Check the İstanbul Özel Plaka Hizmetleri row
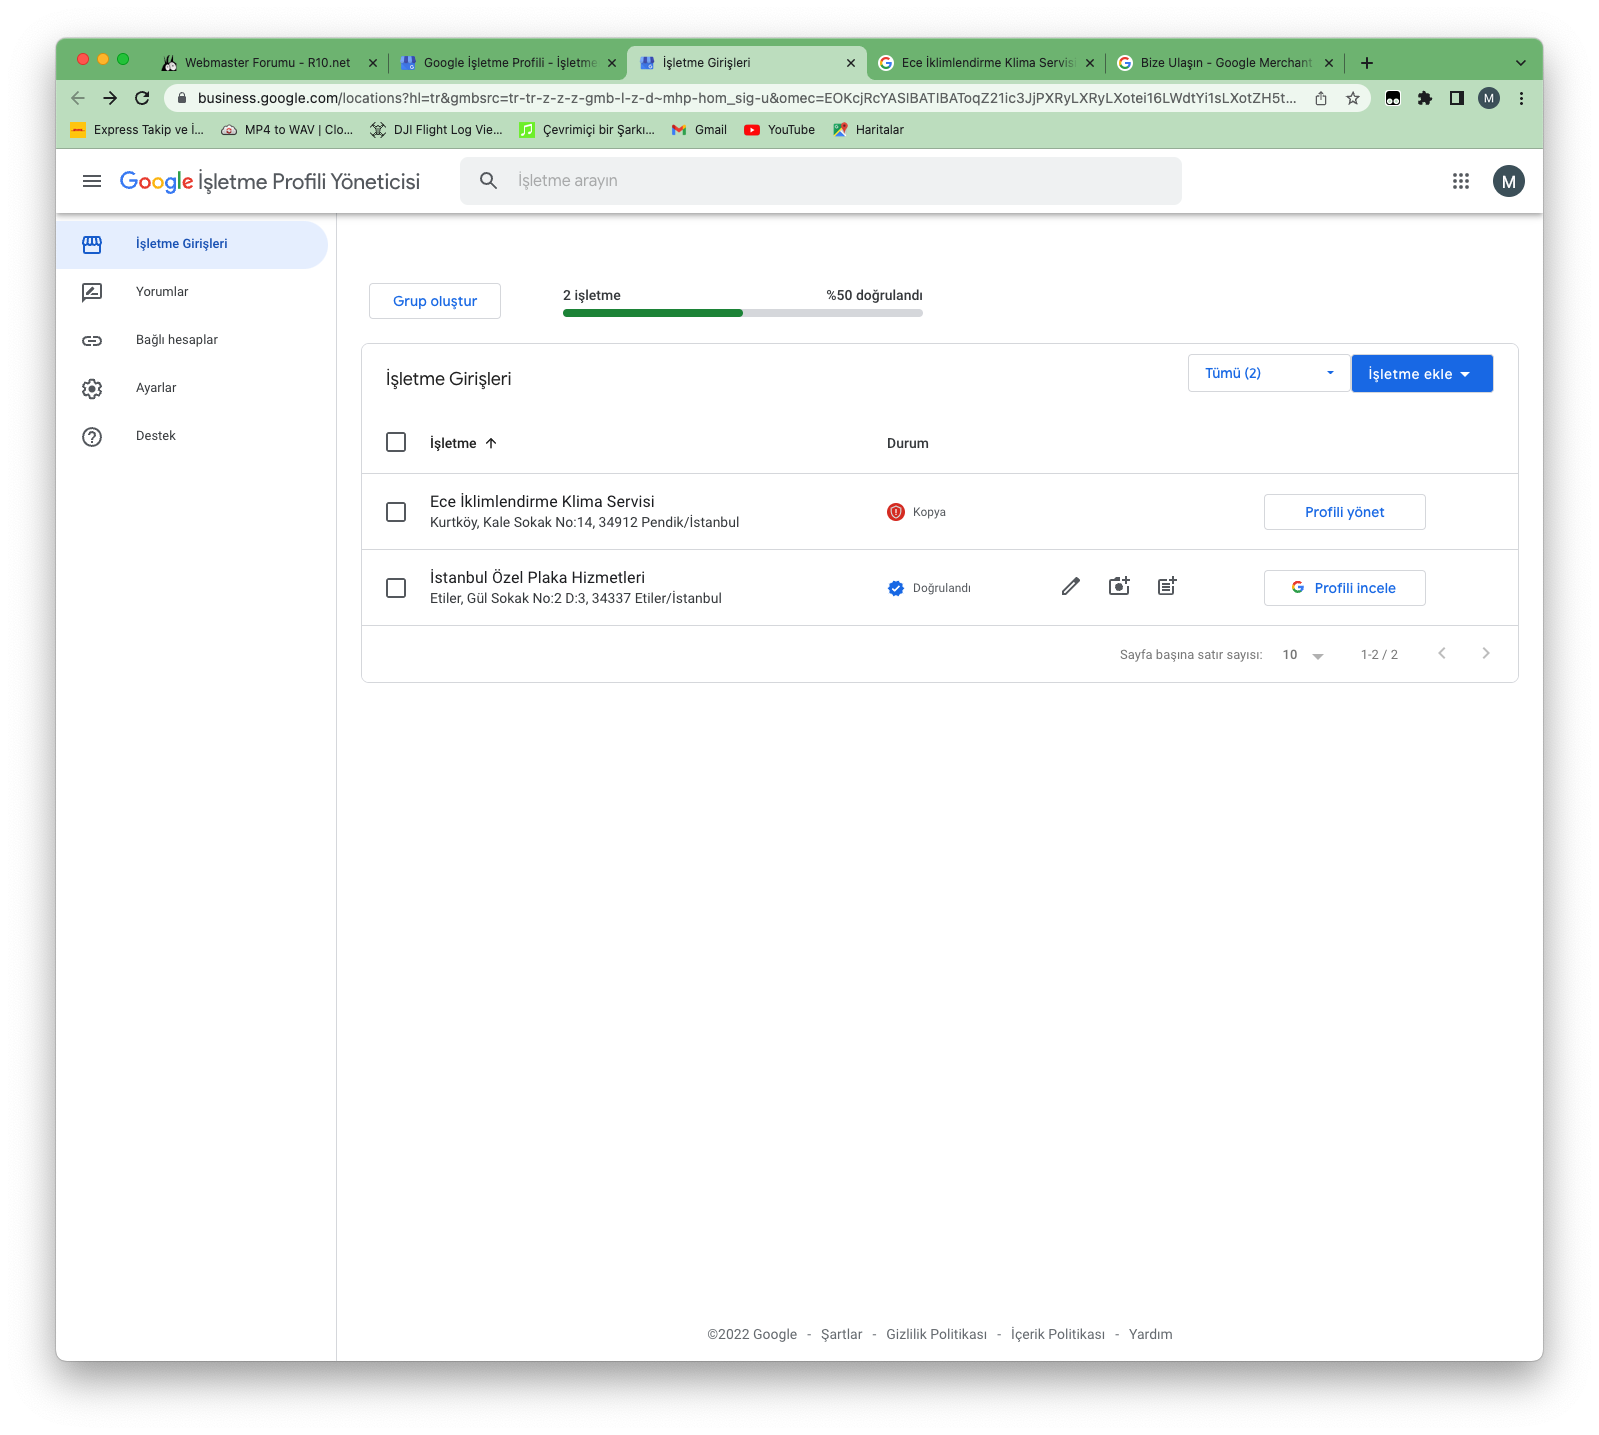Screen dimensions: 1599x1435 coord(396,588)
